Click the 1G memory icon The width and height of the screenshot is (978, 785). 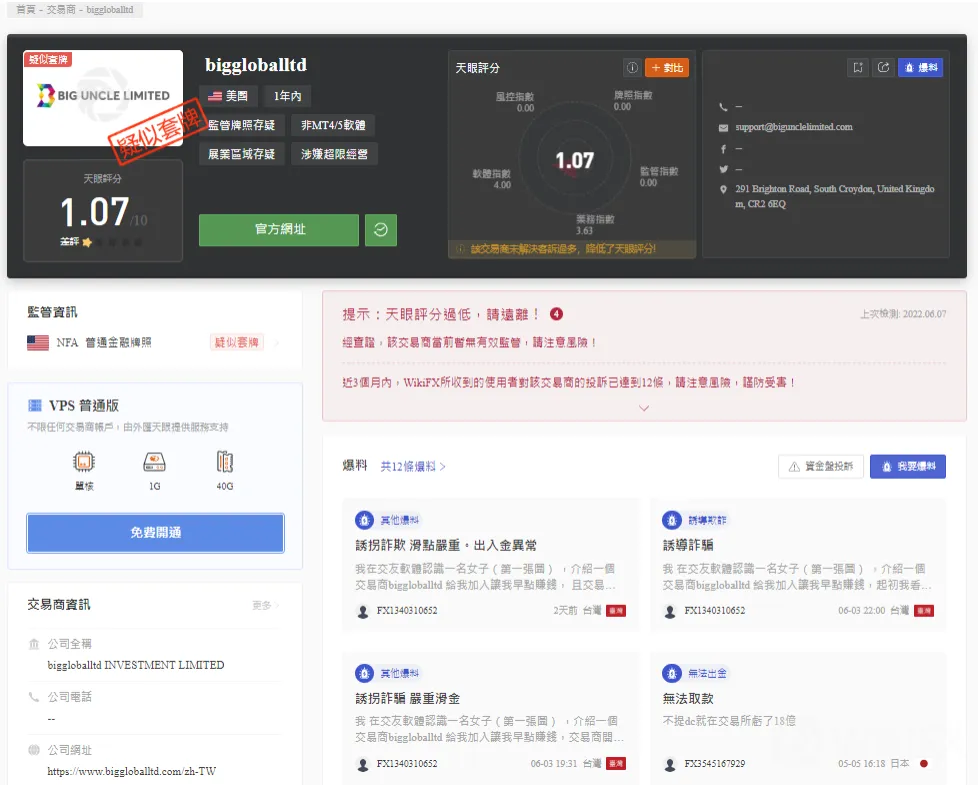(x=154, y=462)
